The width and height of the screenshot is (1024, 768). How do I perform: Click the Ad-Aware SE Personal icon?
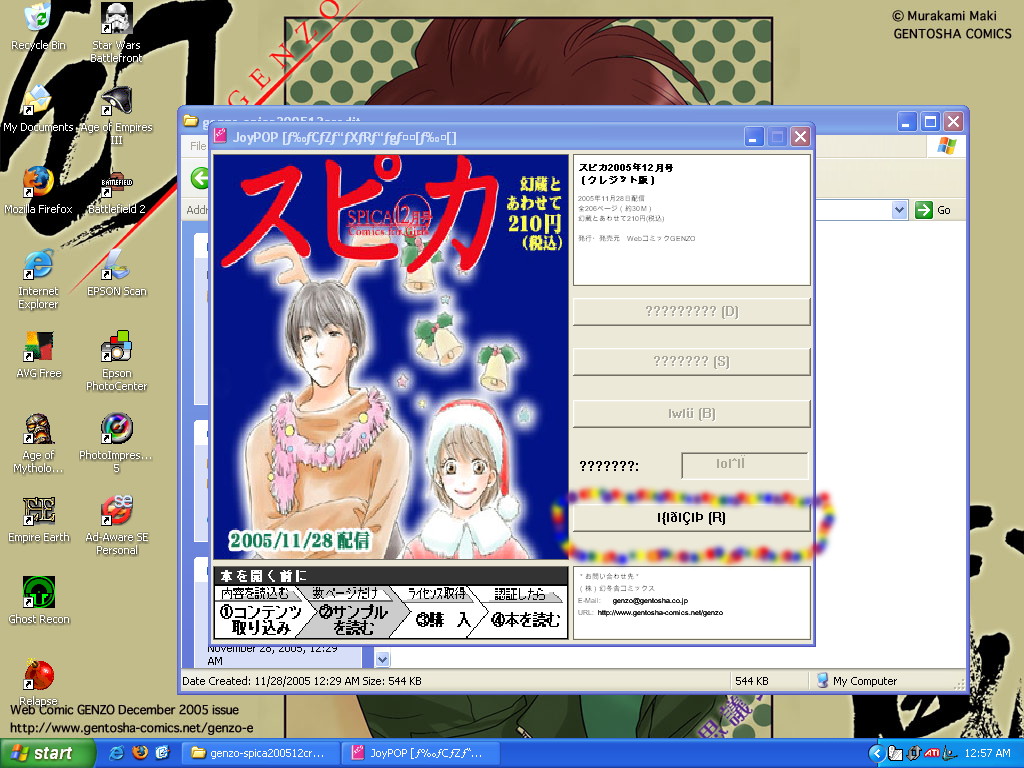[117, 512]
